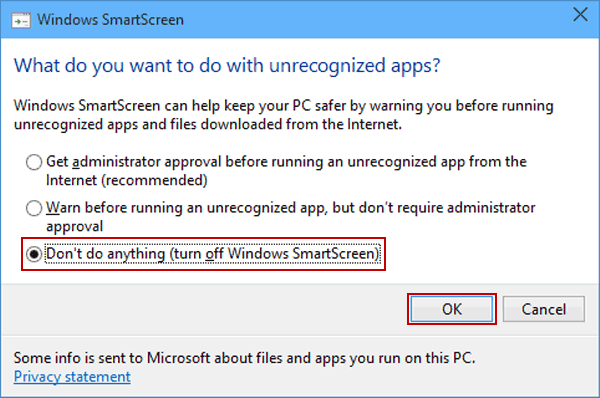The image size is (600, 398).
Task: Open the Privacy statement link
Action: (x=72, y=377)
